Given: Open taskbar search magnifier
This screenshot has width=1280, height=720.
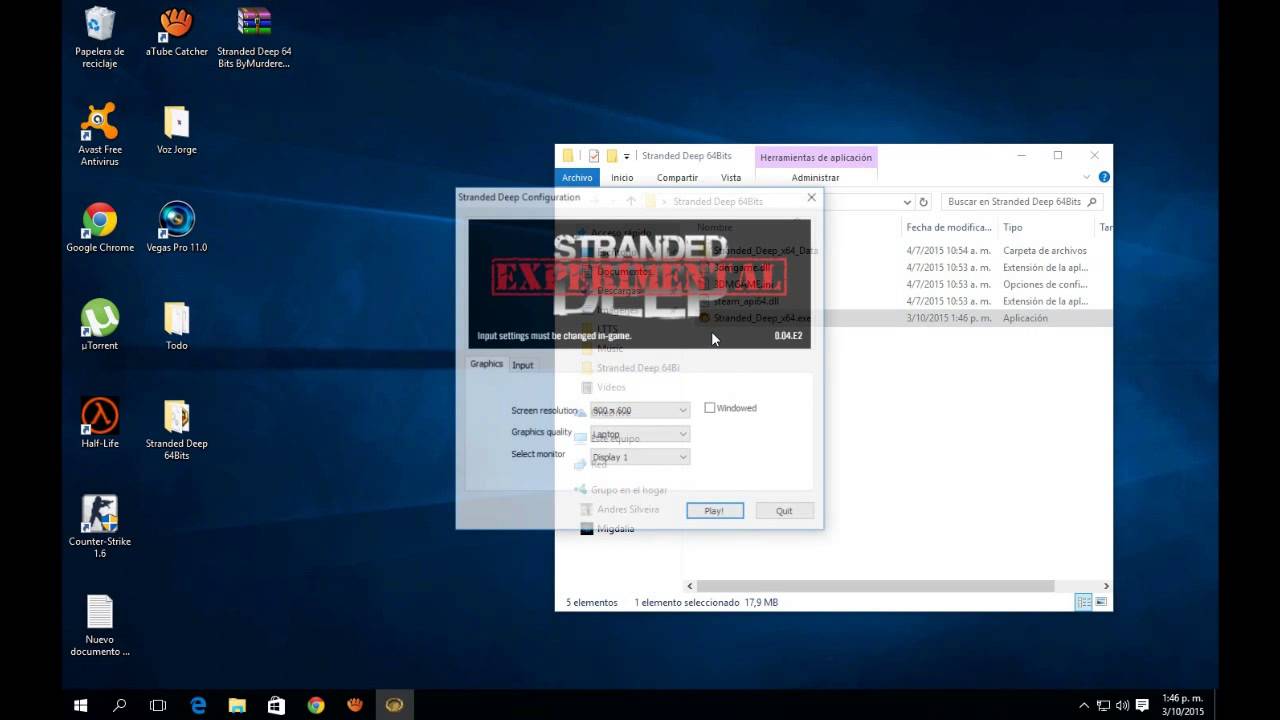Looking at the screenshot, I should (x=119, y=705).
